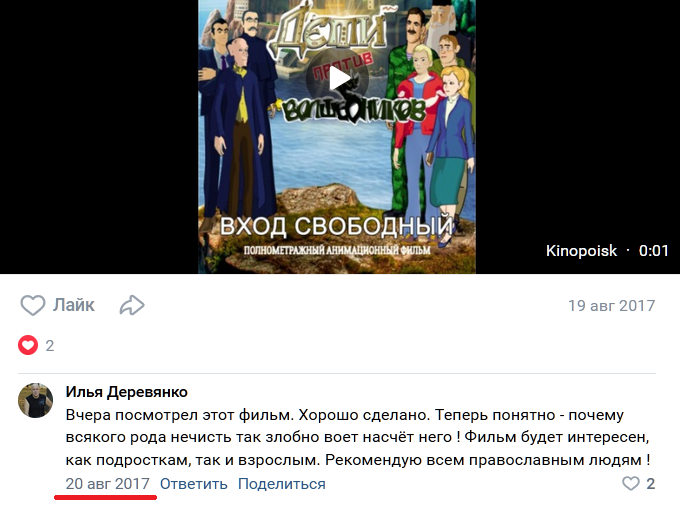Open Илья Деревянко's avatar photo

pos(35,400)
